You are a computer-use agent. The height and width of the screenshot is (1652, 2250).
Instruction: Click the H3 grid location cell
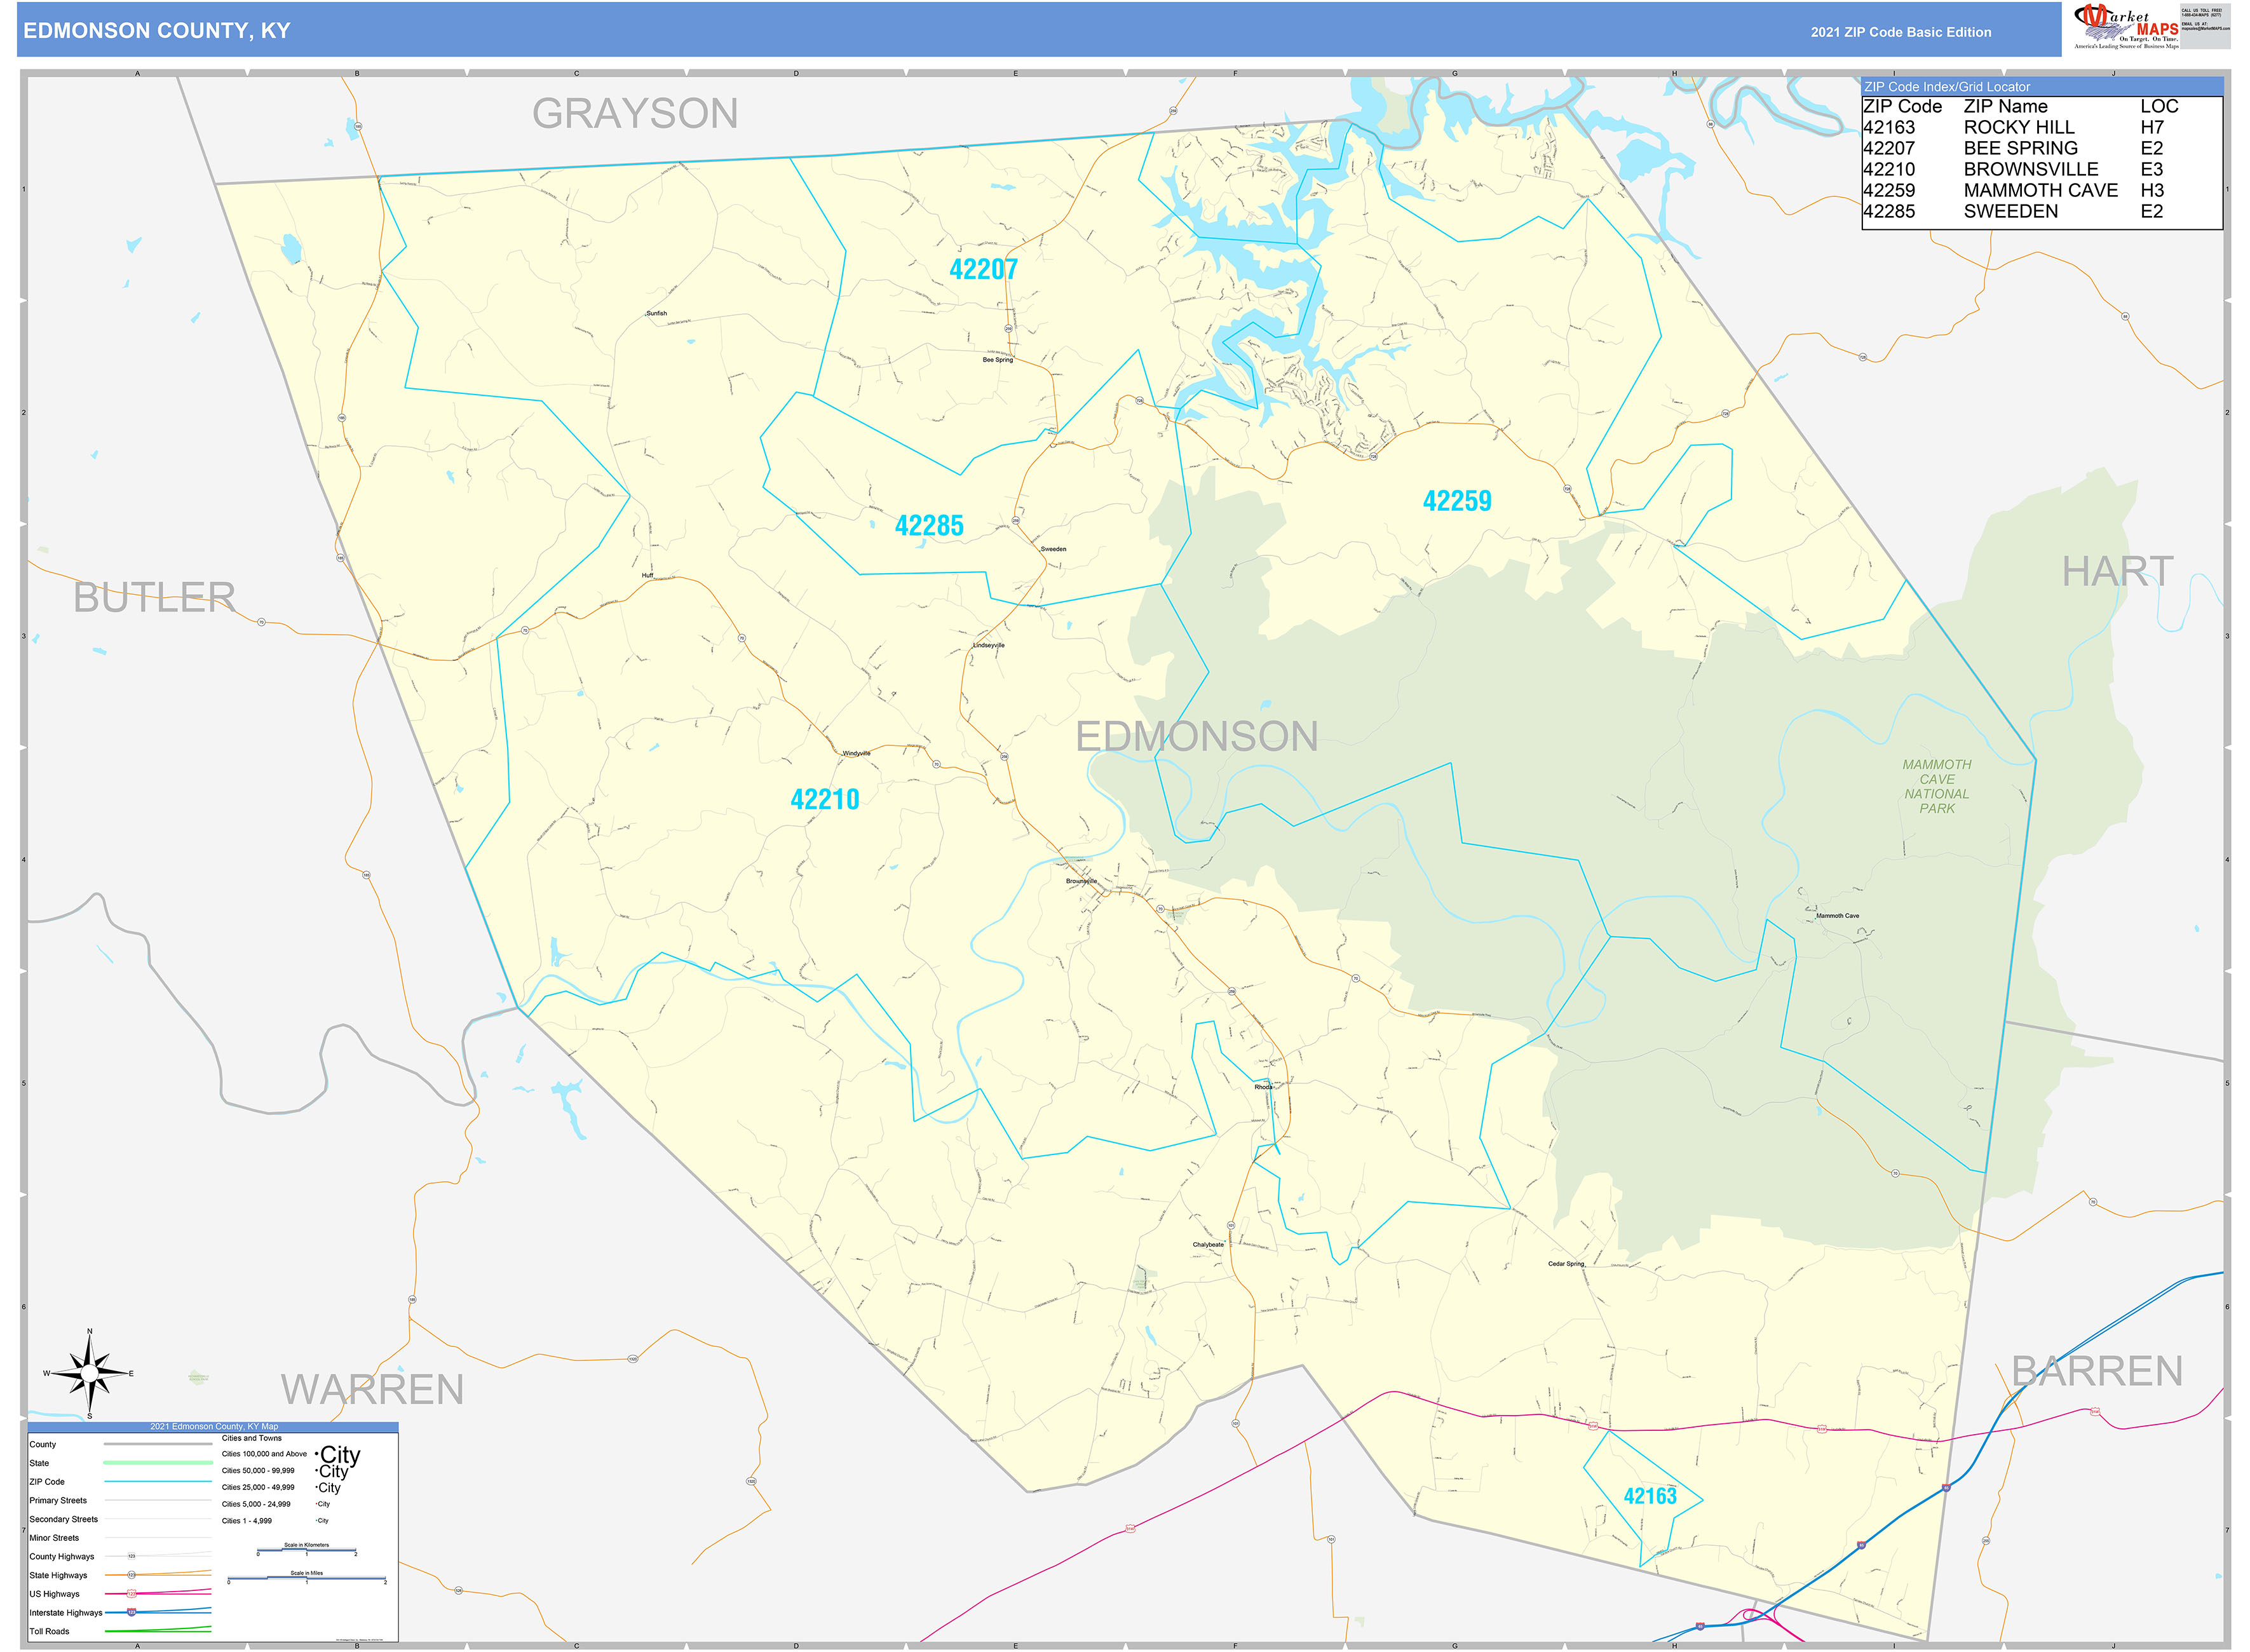(2152, 190)
